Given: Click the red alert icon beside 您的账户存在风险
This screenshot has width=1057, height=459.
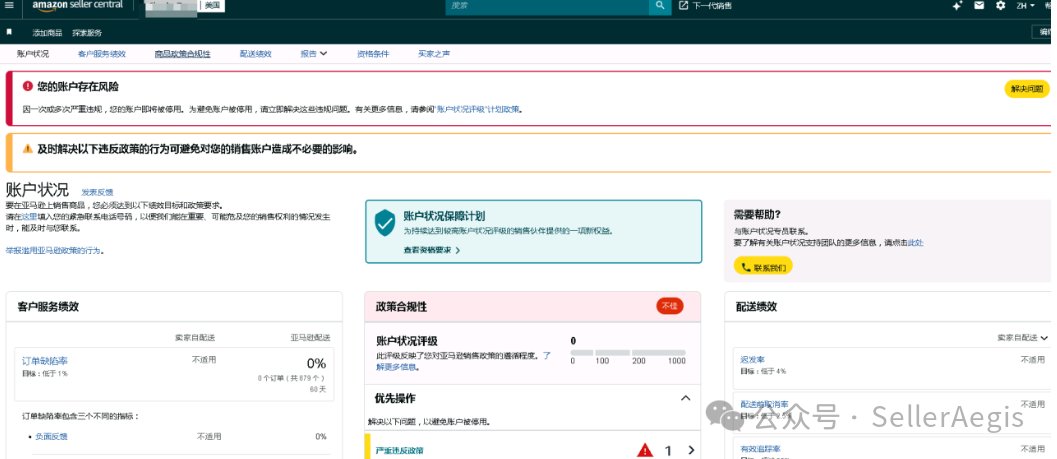Looking at the screenshot, I should click(28, 86).
